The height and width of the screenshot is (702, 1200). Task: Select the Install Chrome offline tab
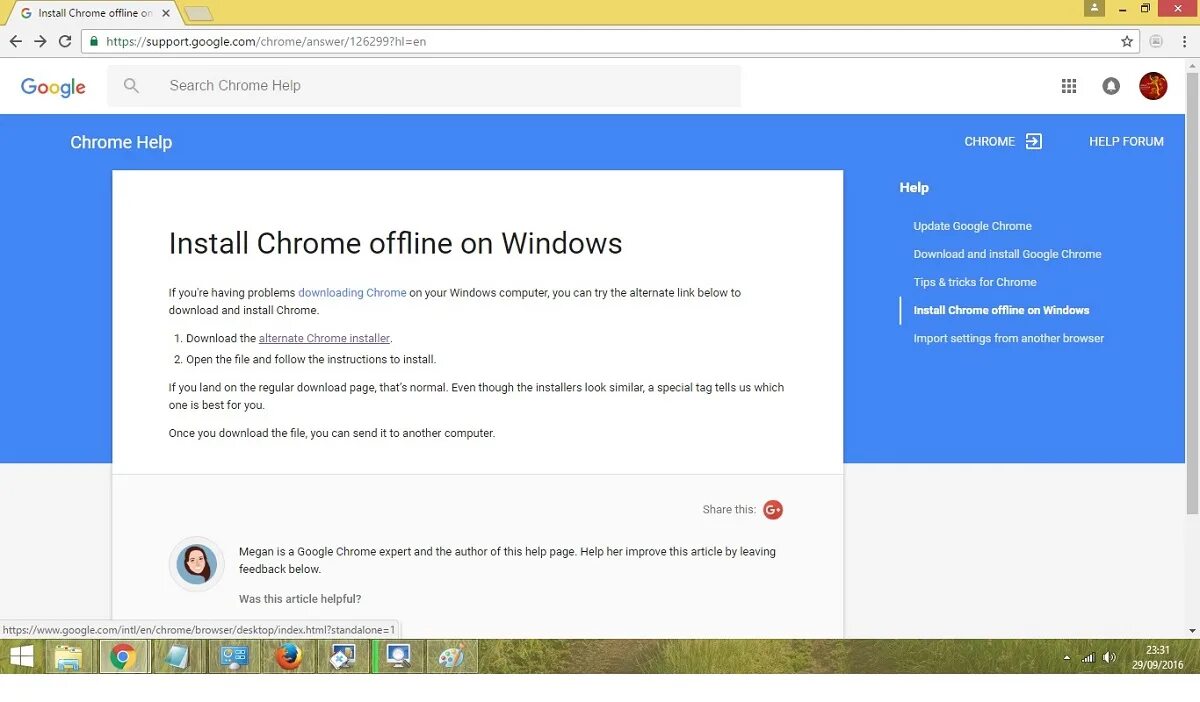(92, 13)
